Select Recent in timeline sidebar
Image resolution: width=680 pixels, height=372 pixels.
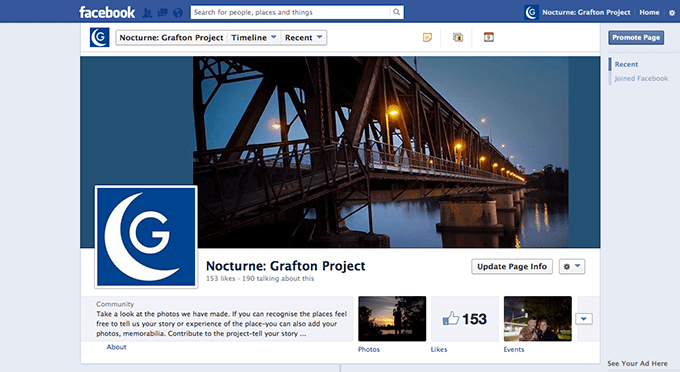click(626, 64)
